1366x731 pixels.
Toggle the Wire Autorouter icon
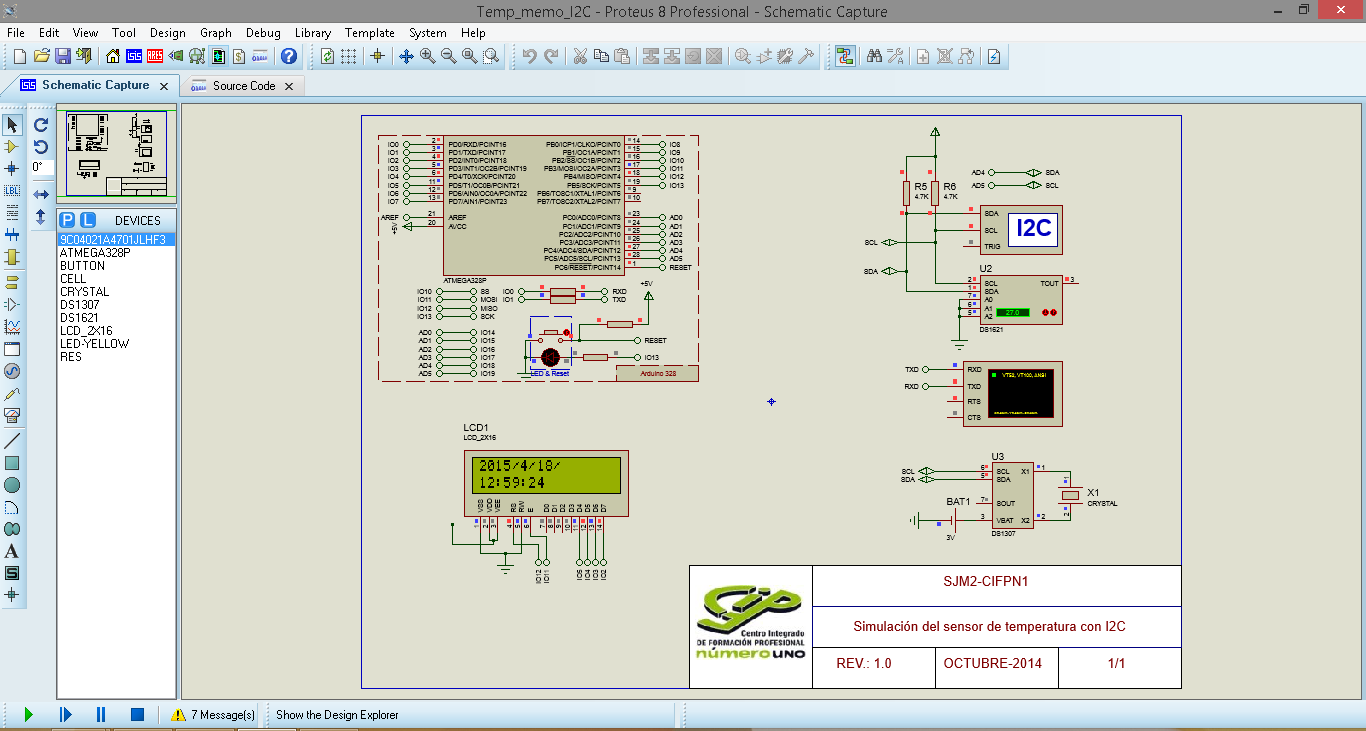click(845, 56)
